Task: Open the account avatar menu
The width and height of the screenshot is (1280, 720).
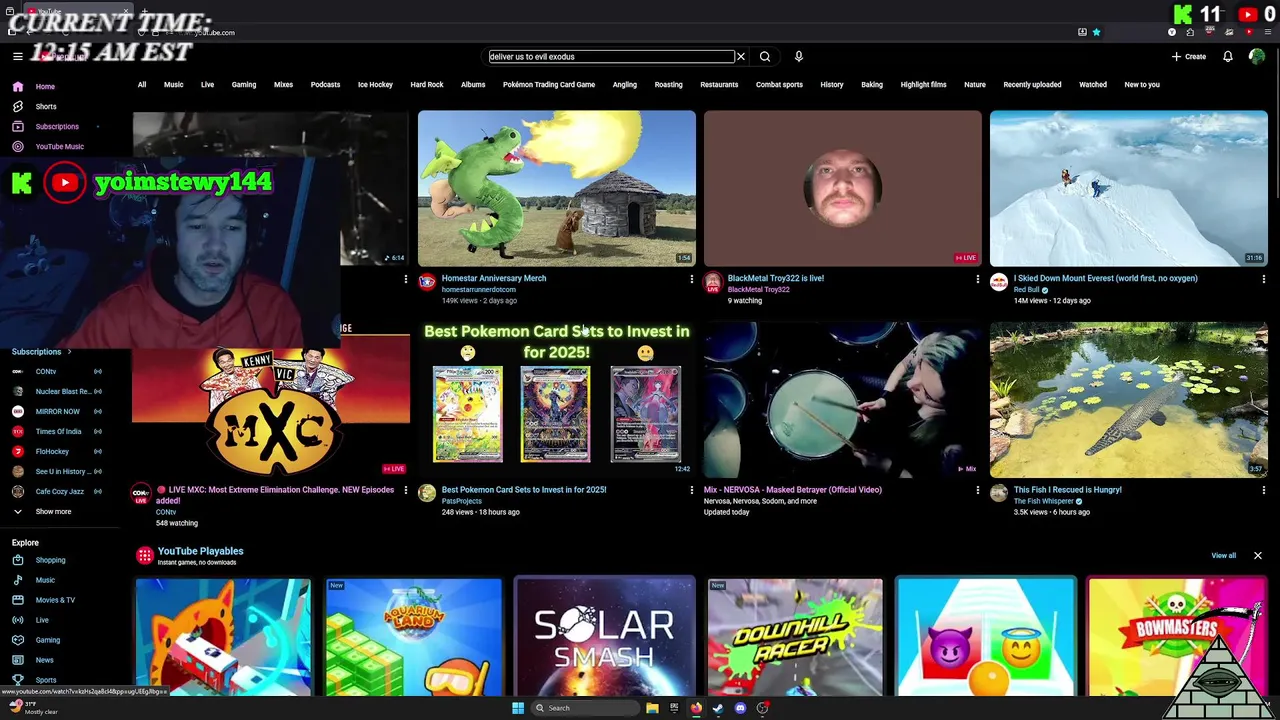Action: [1257, 57]
